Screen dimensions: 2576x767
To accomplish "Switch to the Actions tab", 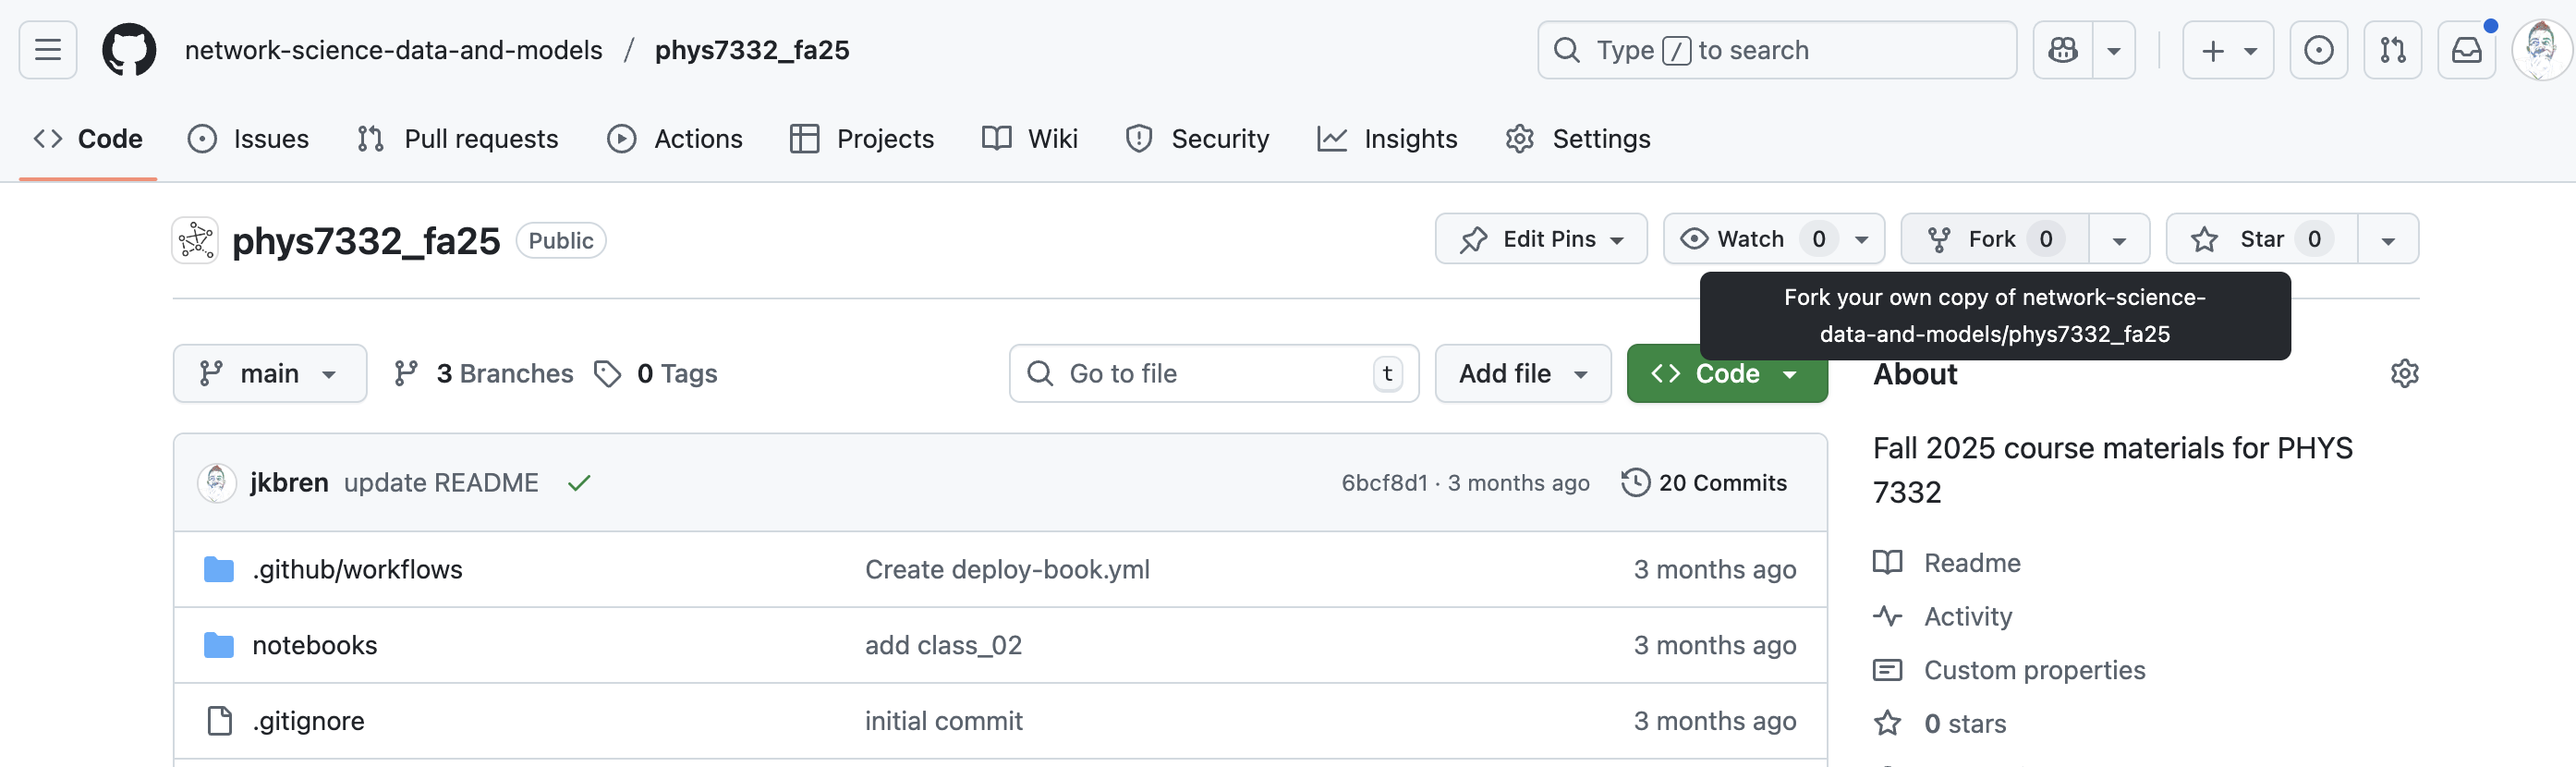I will 675,139.
